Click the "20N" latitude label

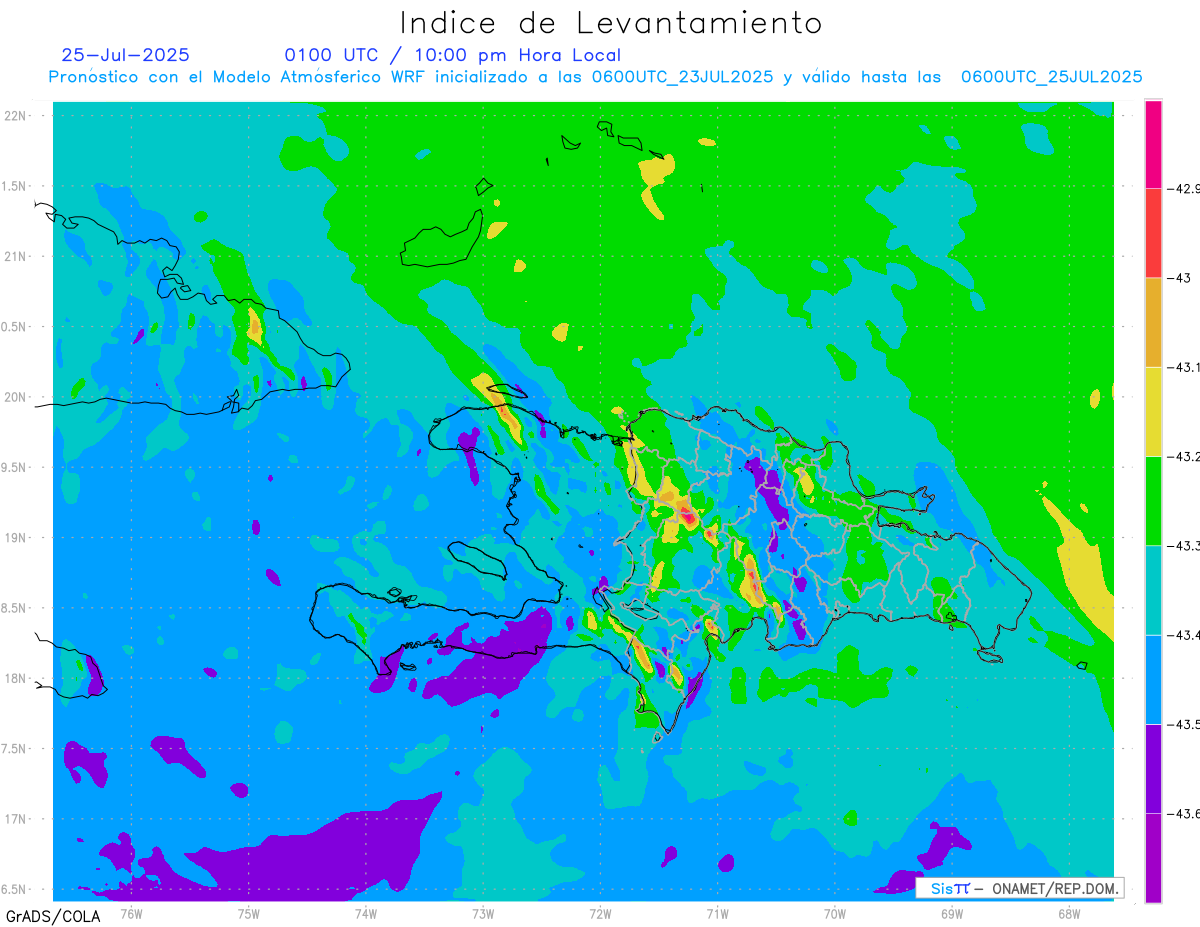click(x=16, y=397)
